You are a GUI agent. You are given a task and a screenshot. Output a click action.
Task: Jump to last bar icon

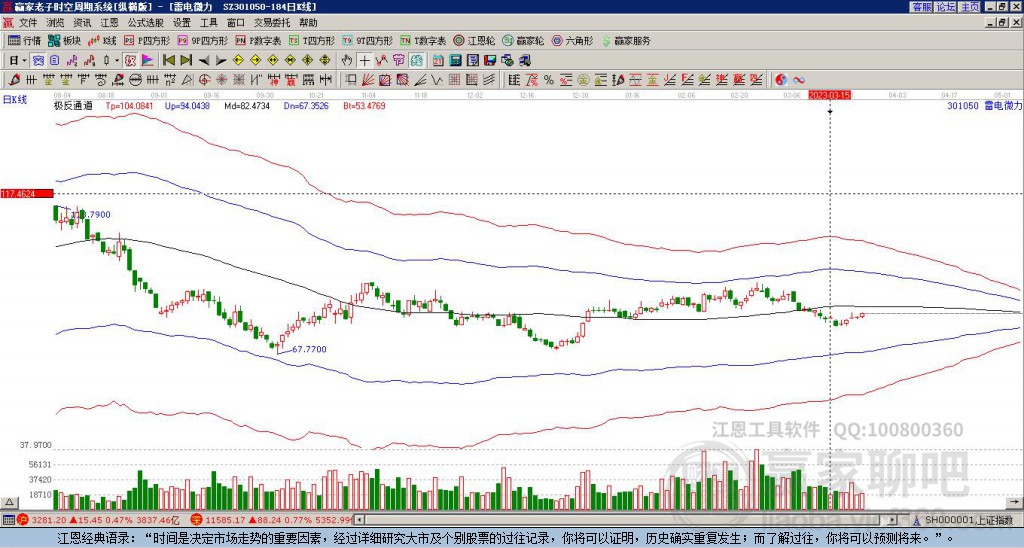186,61
